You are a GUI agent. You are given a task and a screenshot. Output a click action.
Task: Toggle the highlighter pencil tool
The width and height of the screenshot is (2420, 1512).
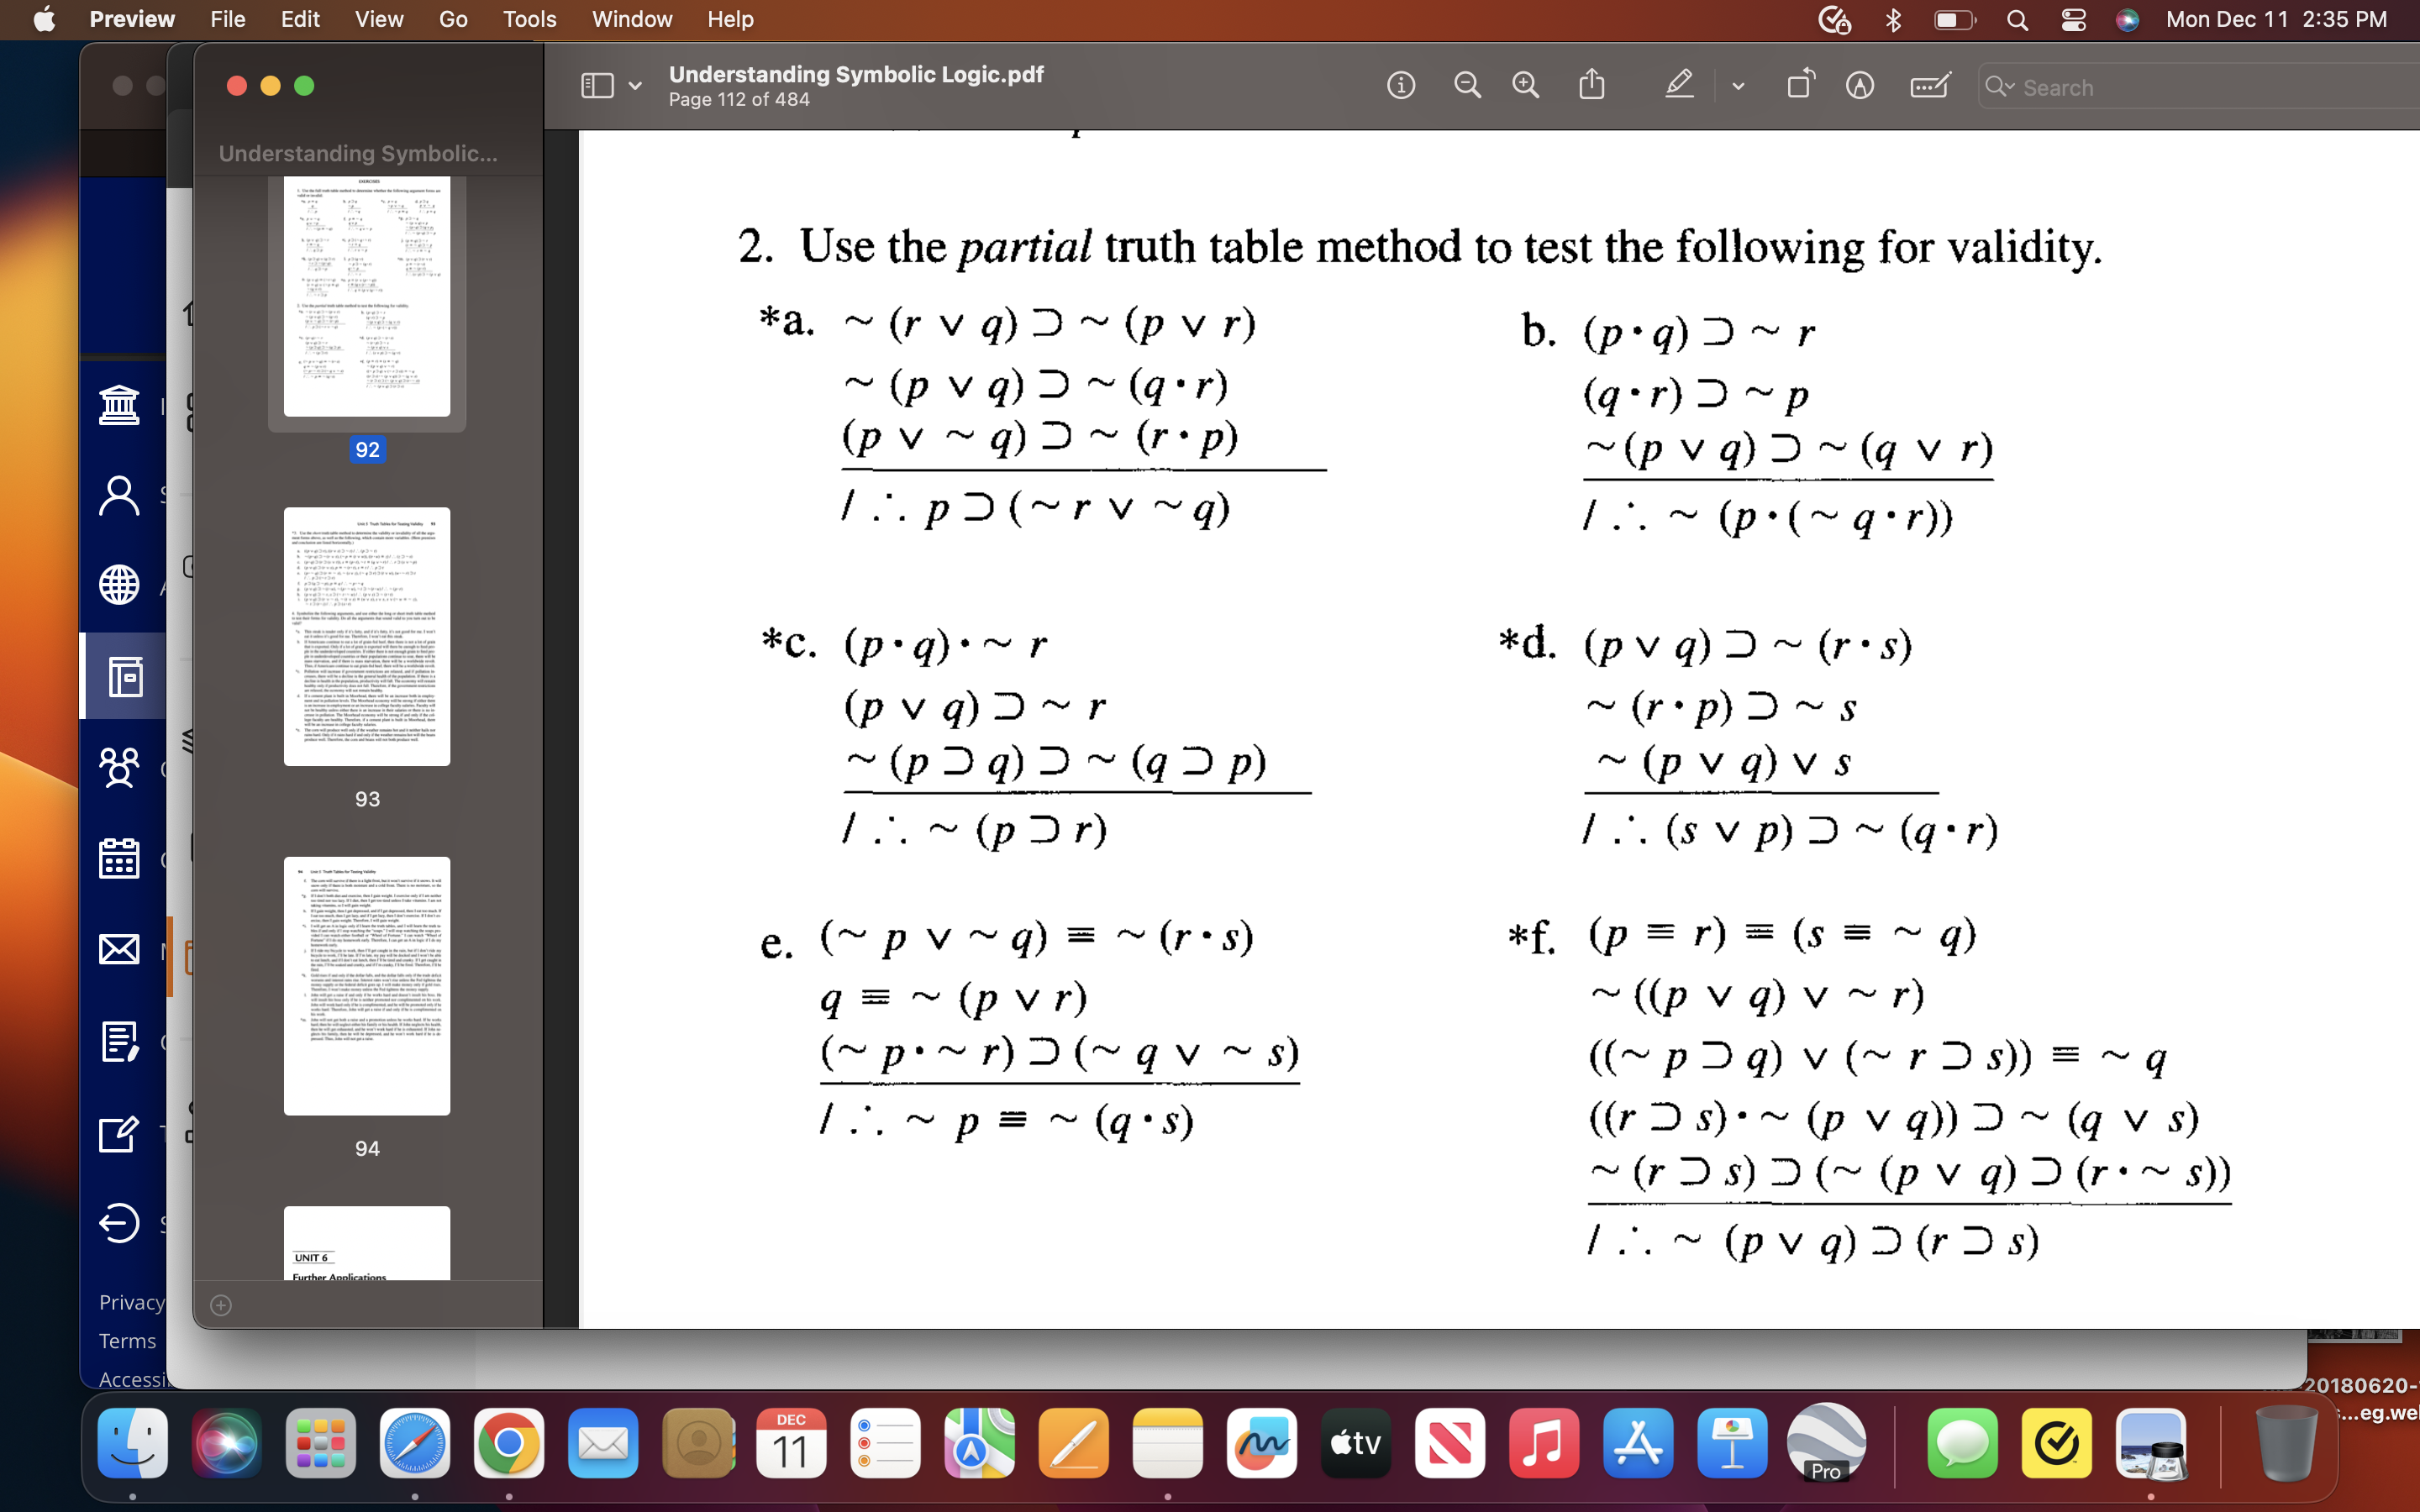pos(1678,85)
